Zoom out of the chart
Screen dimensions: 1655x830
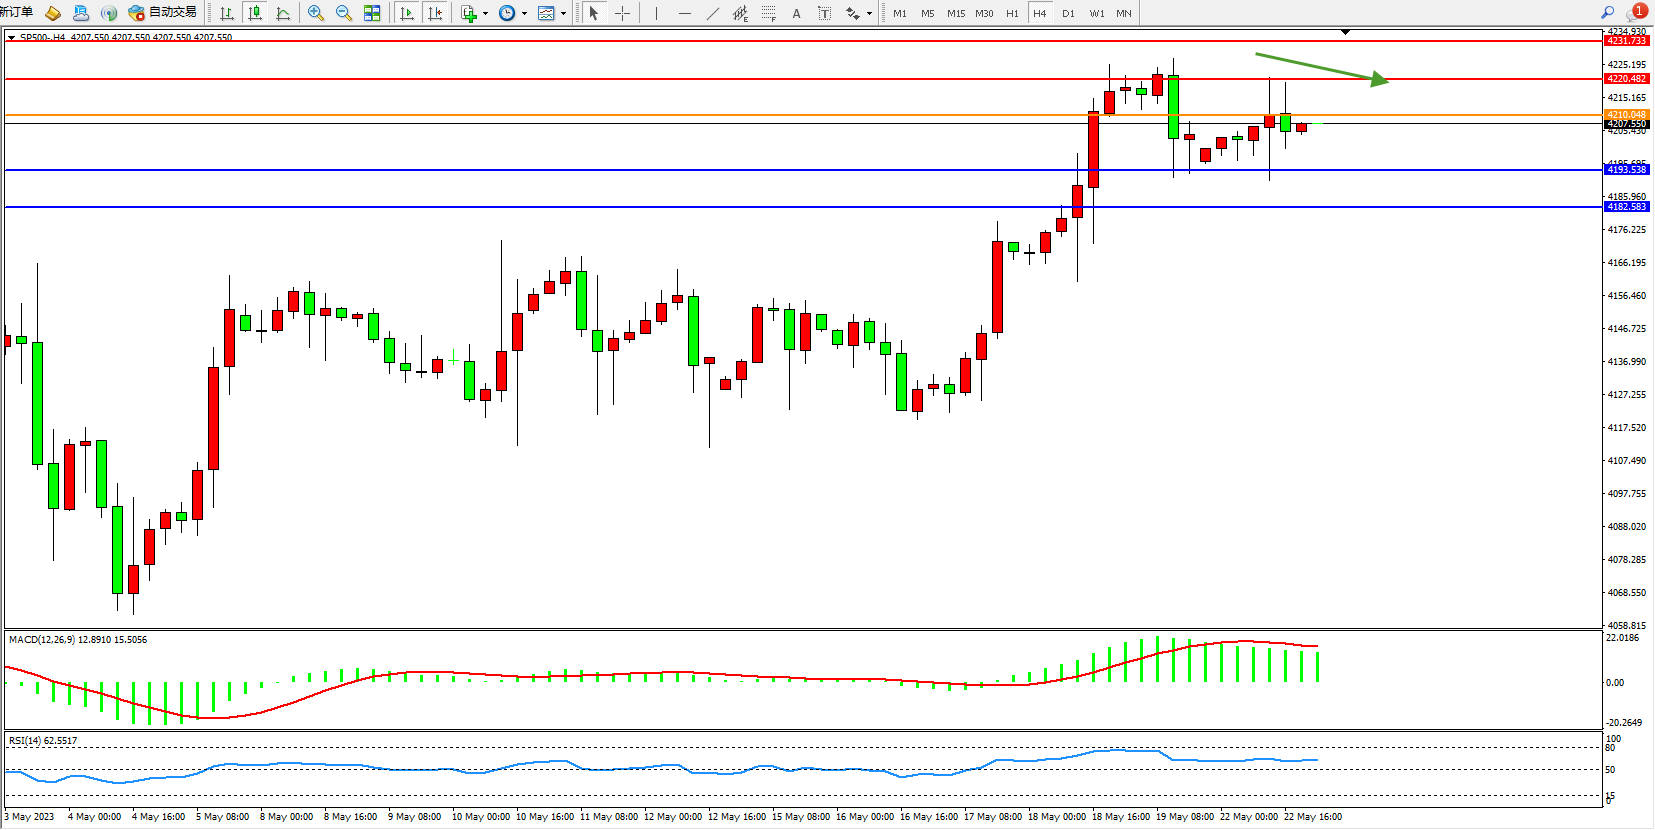pos(344,13)
